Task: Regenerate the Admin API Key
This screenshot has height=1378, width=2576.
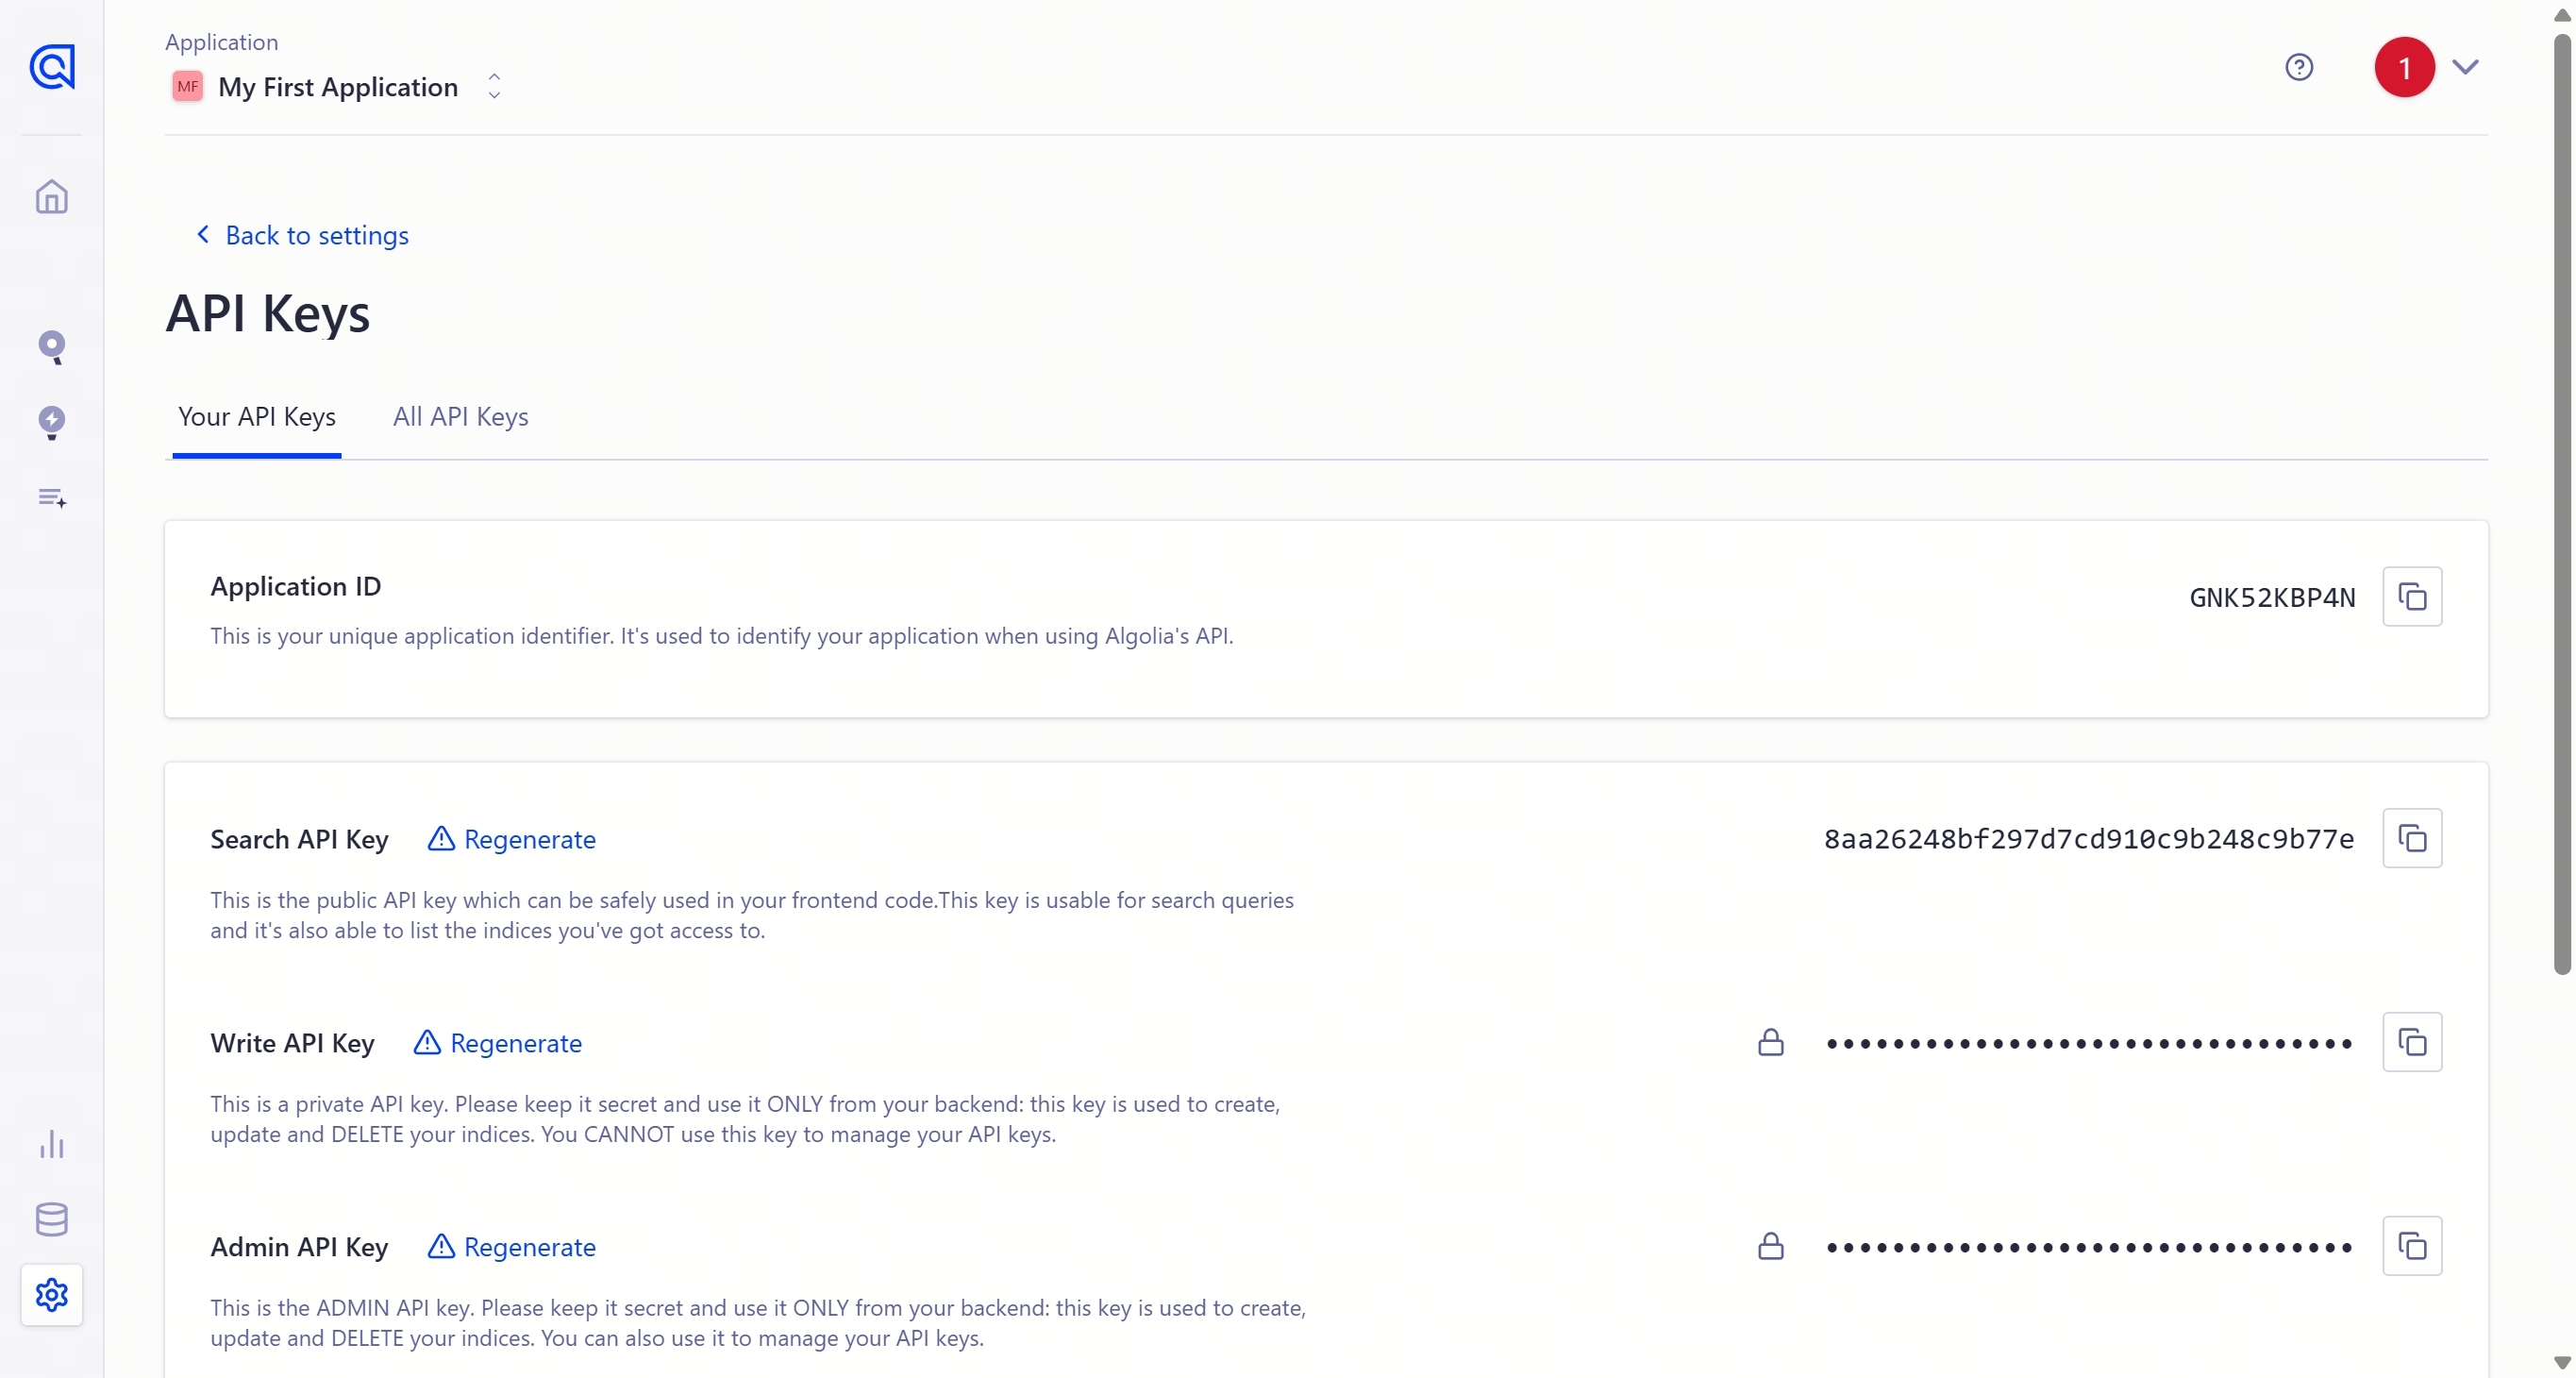Action: [512, 1247]
